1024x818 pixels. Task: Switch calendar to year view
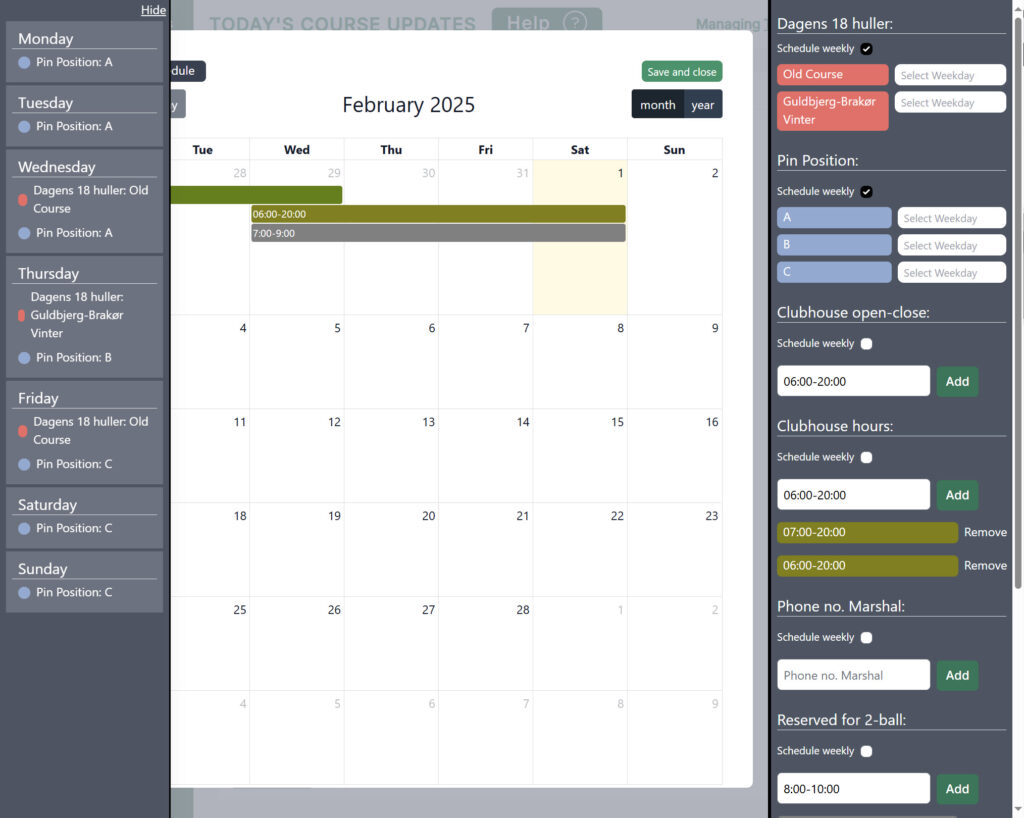[x=703, y=104]
